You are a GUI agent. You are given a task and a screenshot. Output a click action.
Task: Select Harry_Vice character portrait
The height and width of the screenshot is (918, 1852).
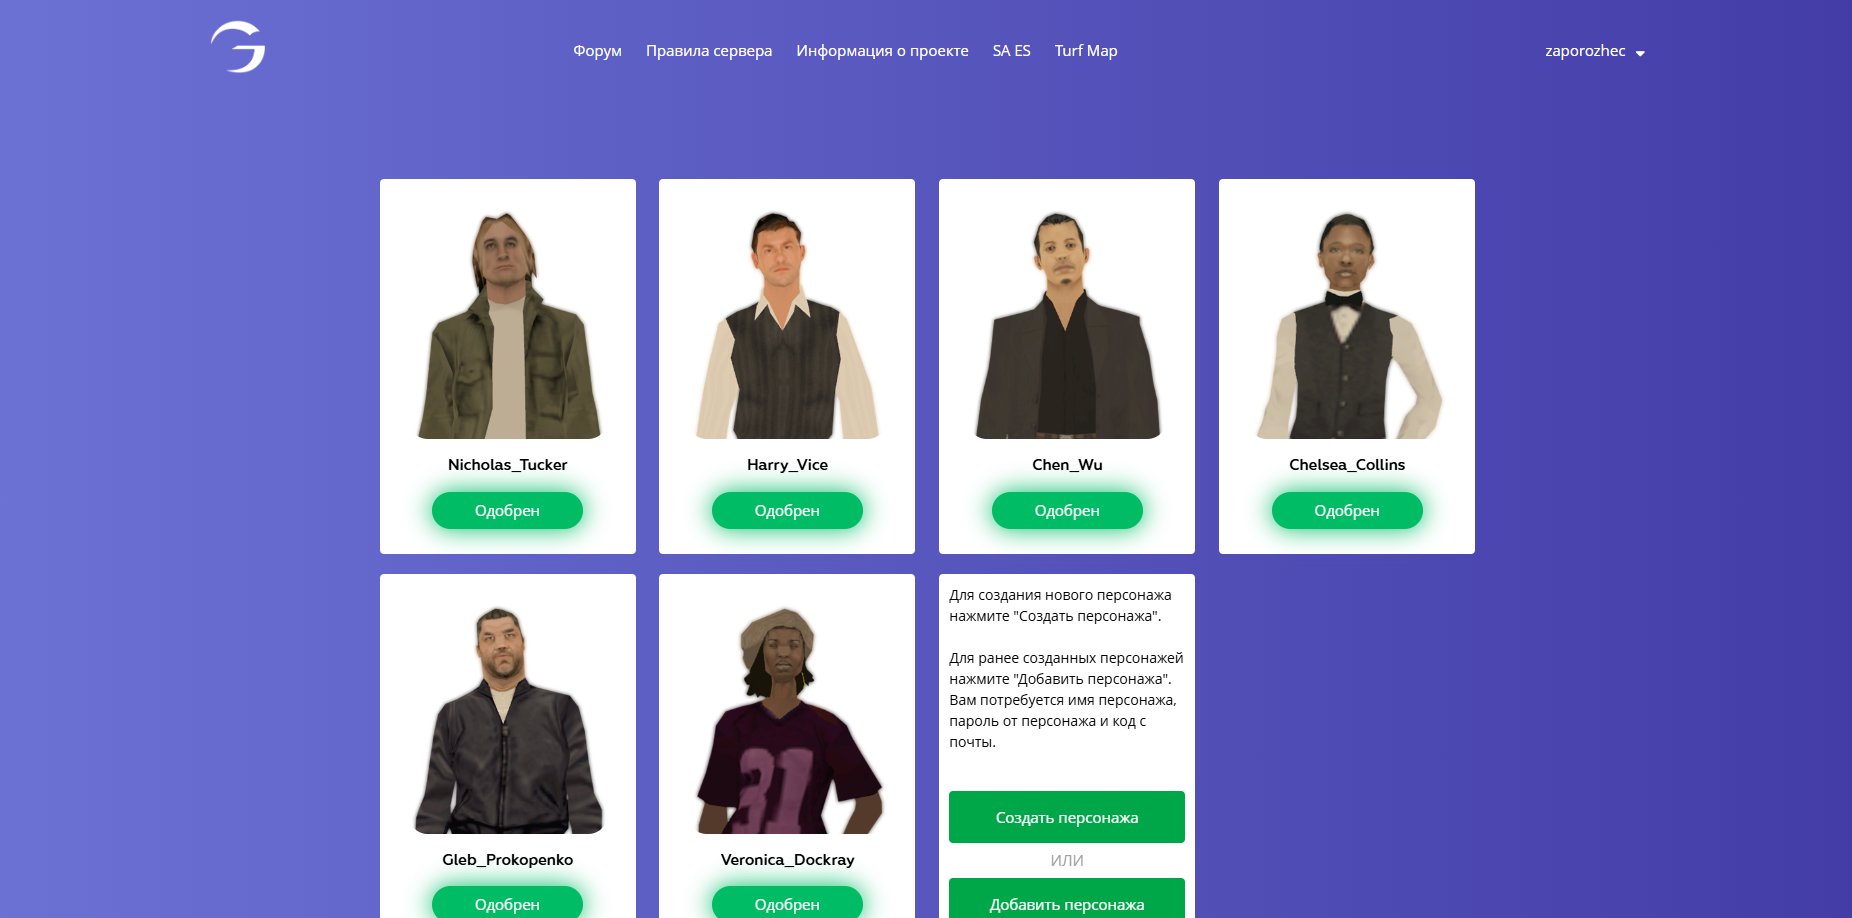click(x=787, y=324)
